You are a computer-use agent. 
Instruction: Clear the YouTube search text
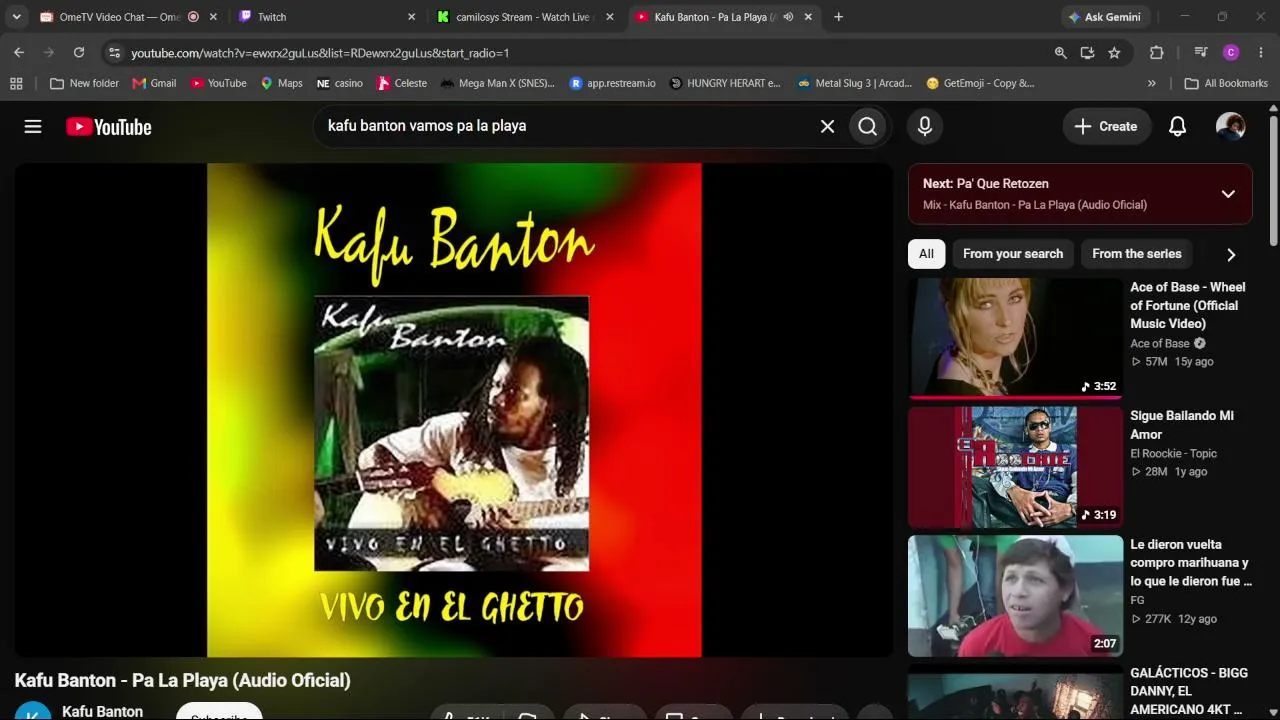(827, 126)
